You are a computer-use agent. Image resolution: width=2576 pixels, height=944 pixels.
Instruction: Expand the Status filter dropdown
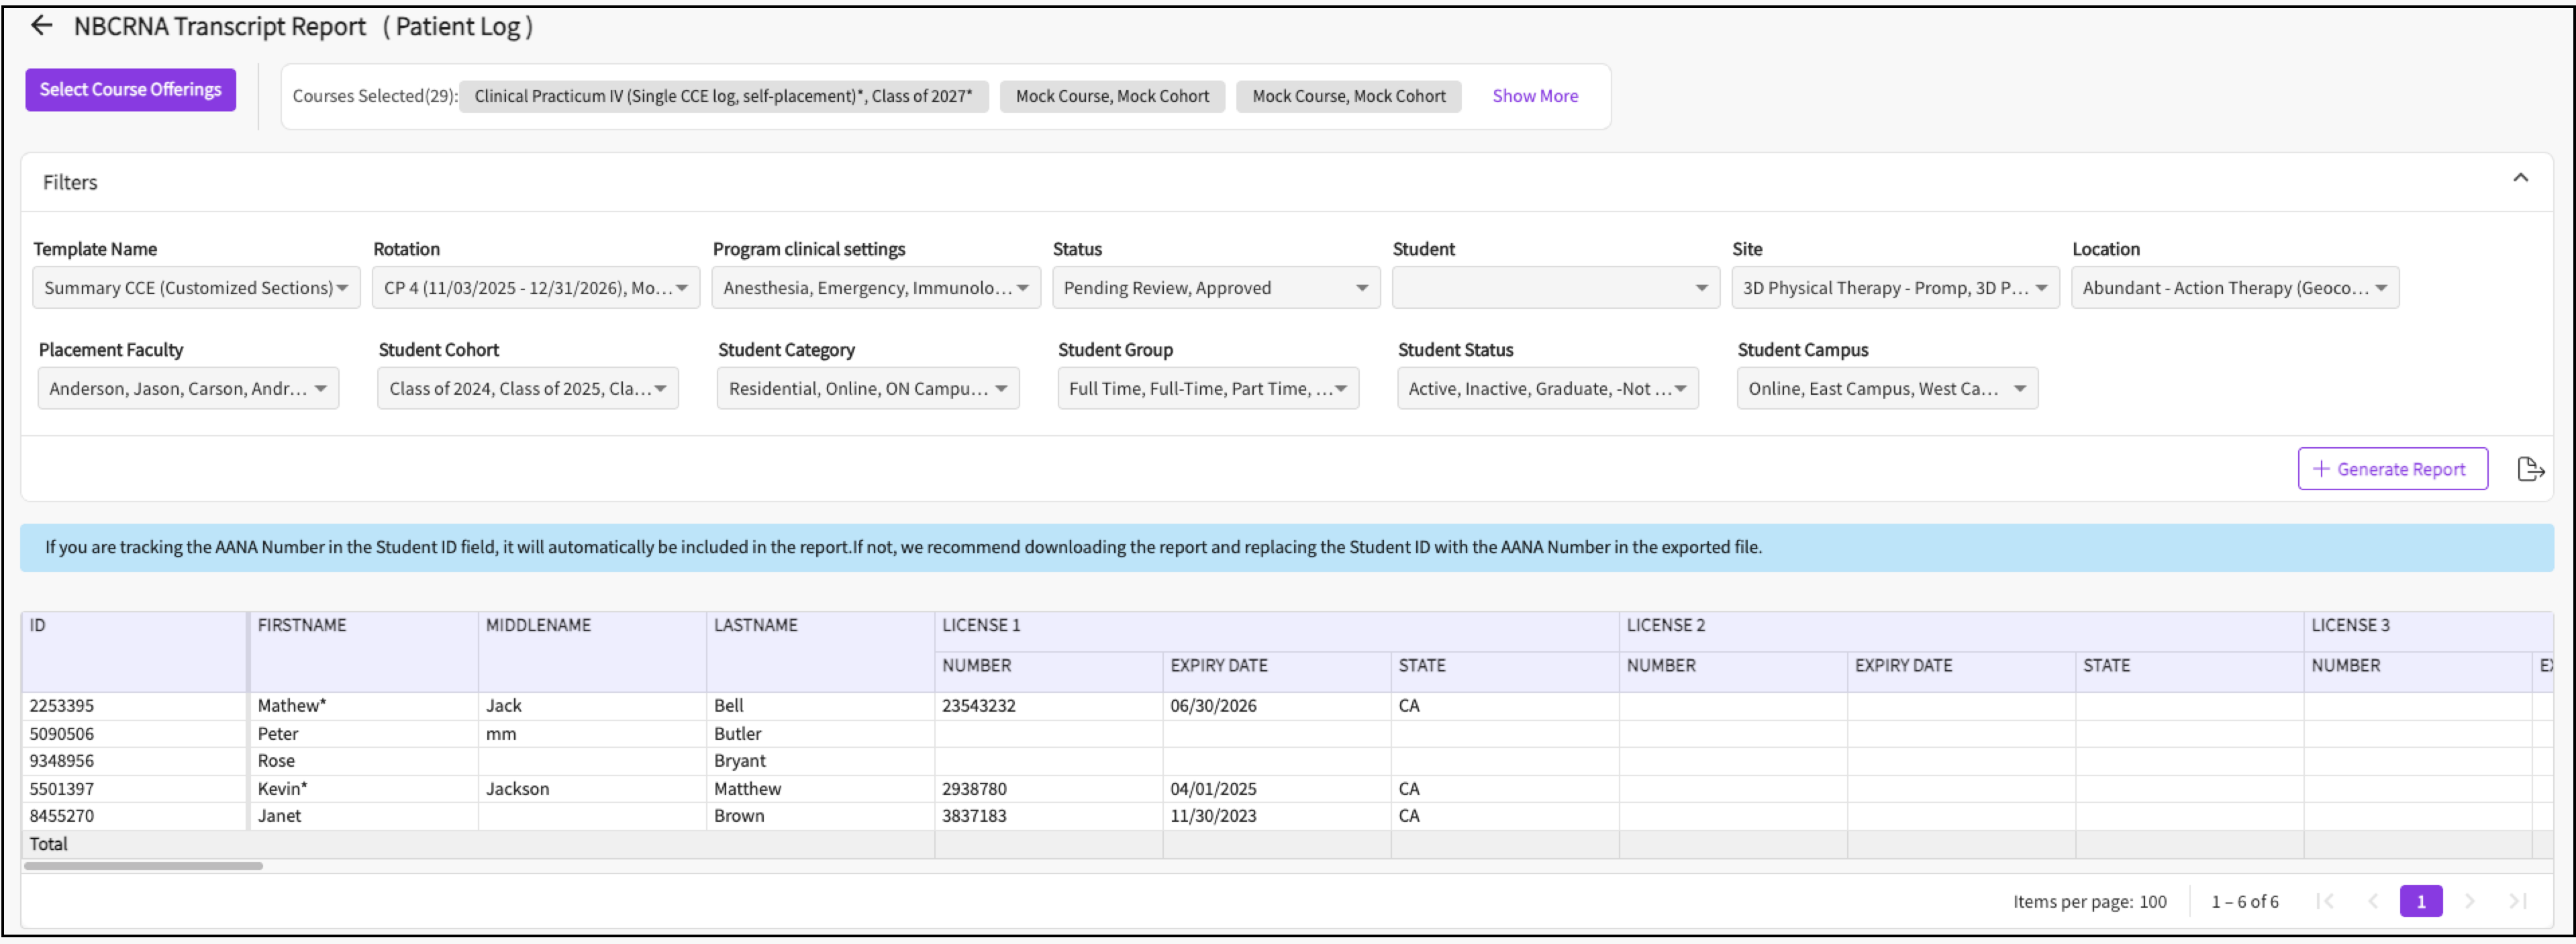pos(1215,288)
